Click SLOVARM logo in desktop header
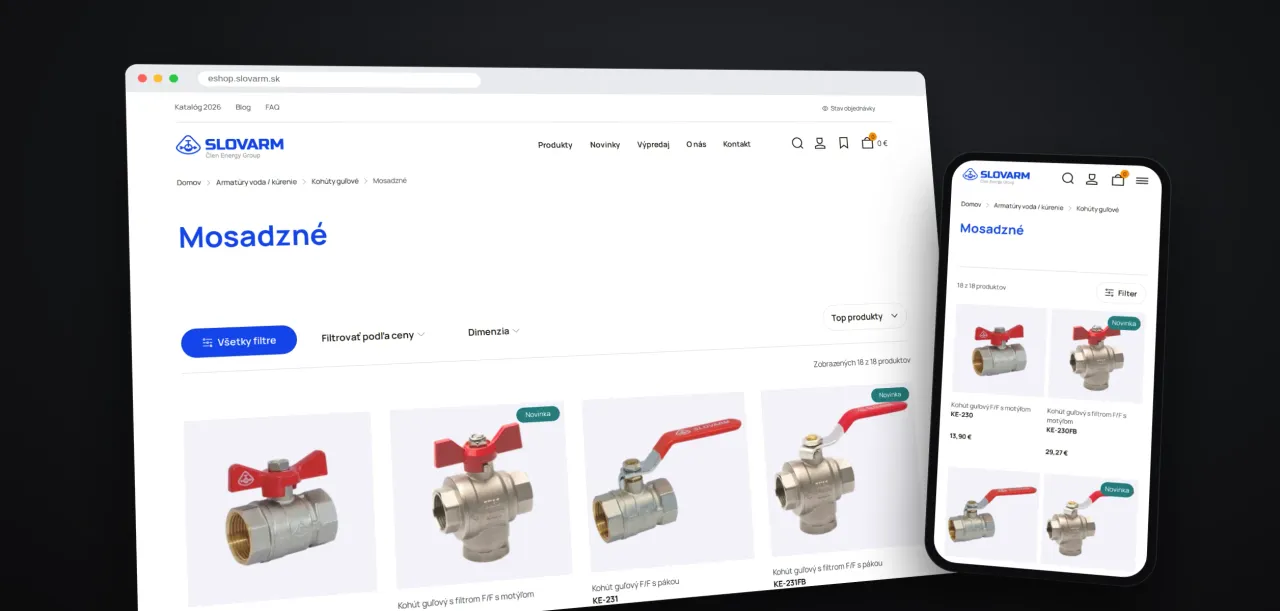Viewport: 1280px width, 611px height. click(x=230, y=146)
